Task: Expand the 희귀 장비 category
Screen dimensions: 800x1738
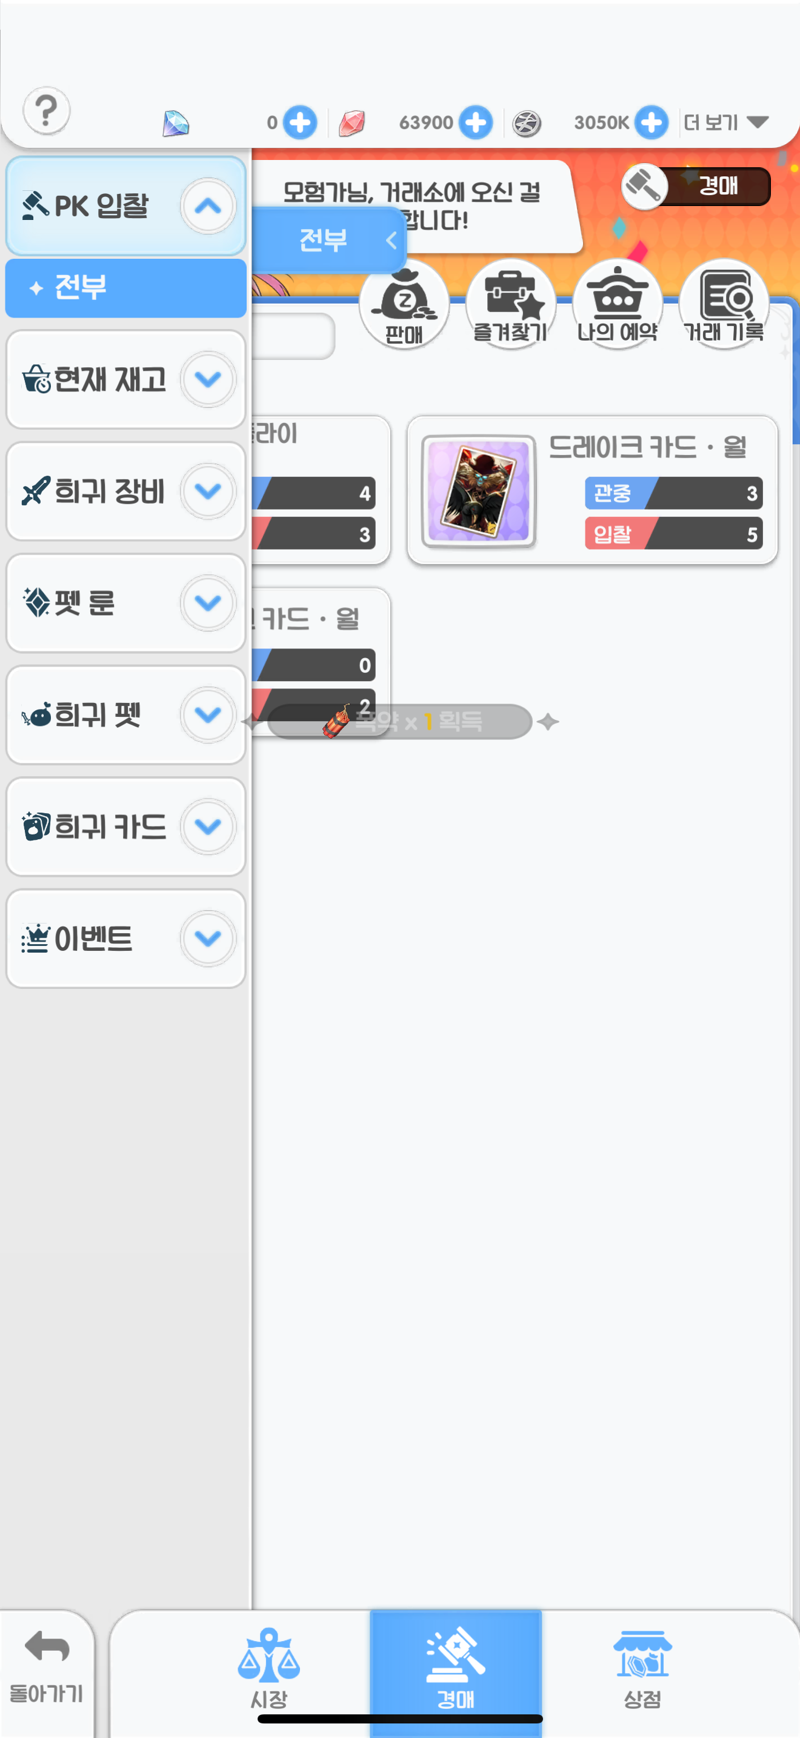Action: click(208, 491)
